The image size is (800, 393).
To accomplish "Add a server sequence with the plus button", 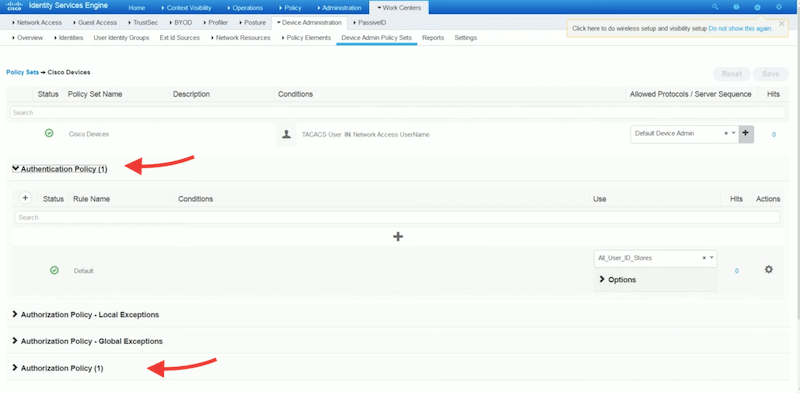I will pyautogui.click(x=746, y=133).
